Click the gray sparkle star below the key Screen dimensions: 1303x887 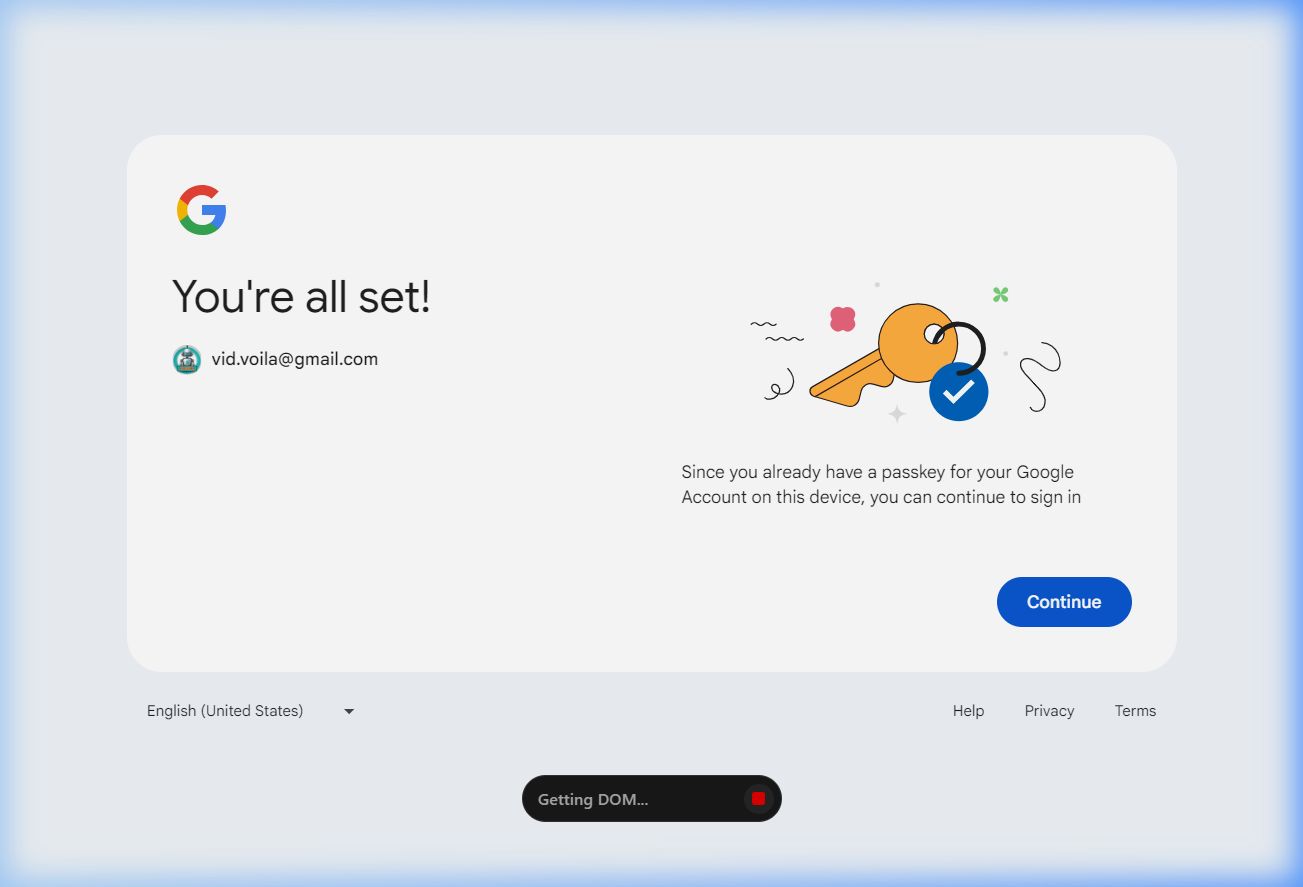pyautogui.click(x=897, y=413)
